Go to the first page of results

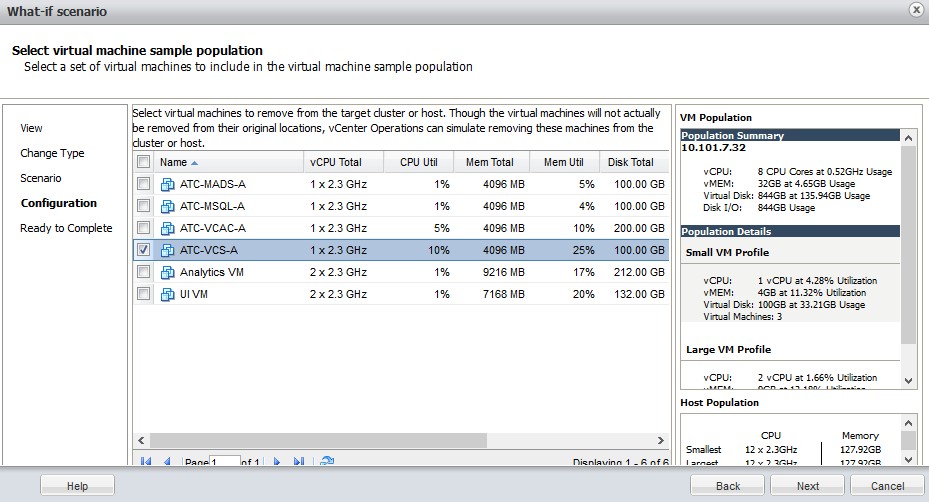(x=146, y=462)
